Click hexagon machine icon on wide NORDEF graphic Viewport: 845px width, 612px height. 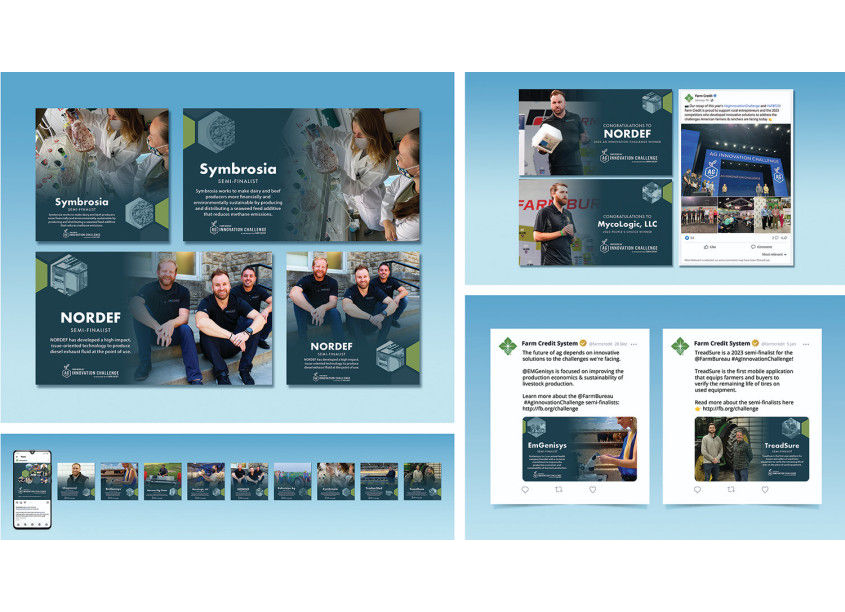(x=69, y=275)
